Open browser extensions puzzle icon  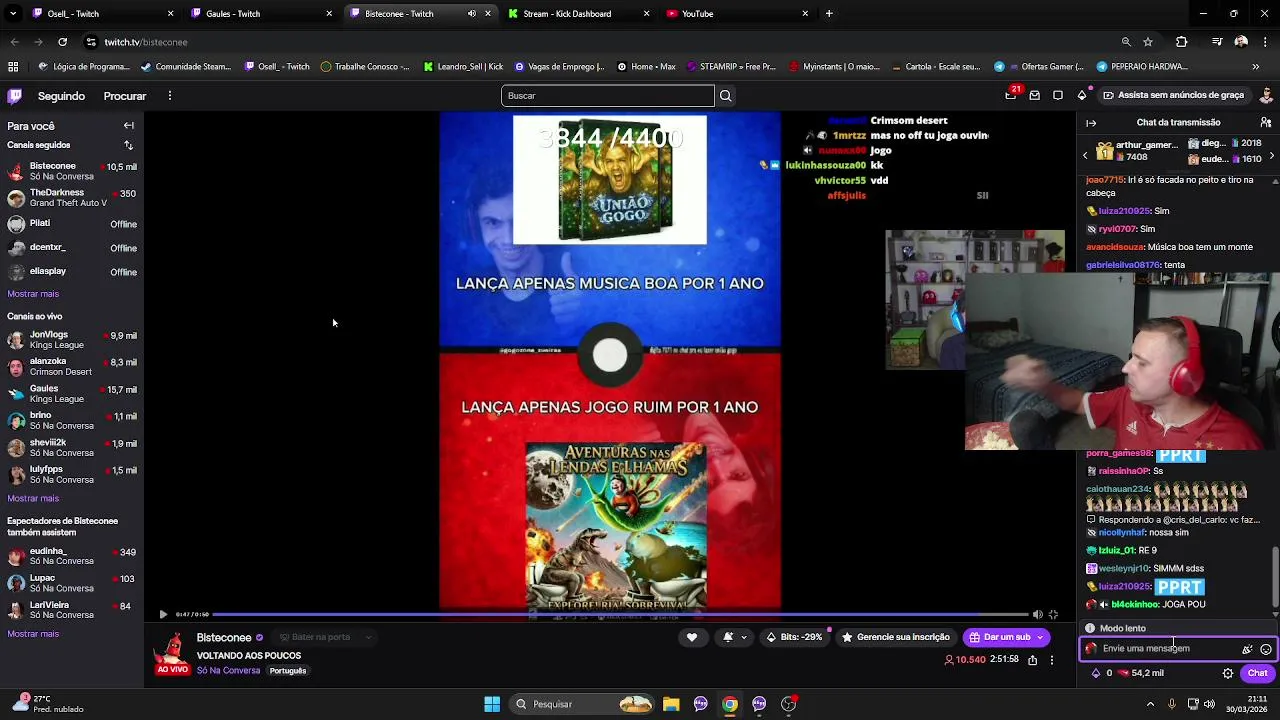point(1182,42)
